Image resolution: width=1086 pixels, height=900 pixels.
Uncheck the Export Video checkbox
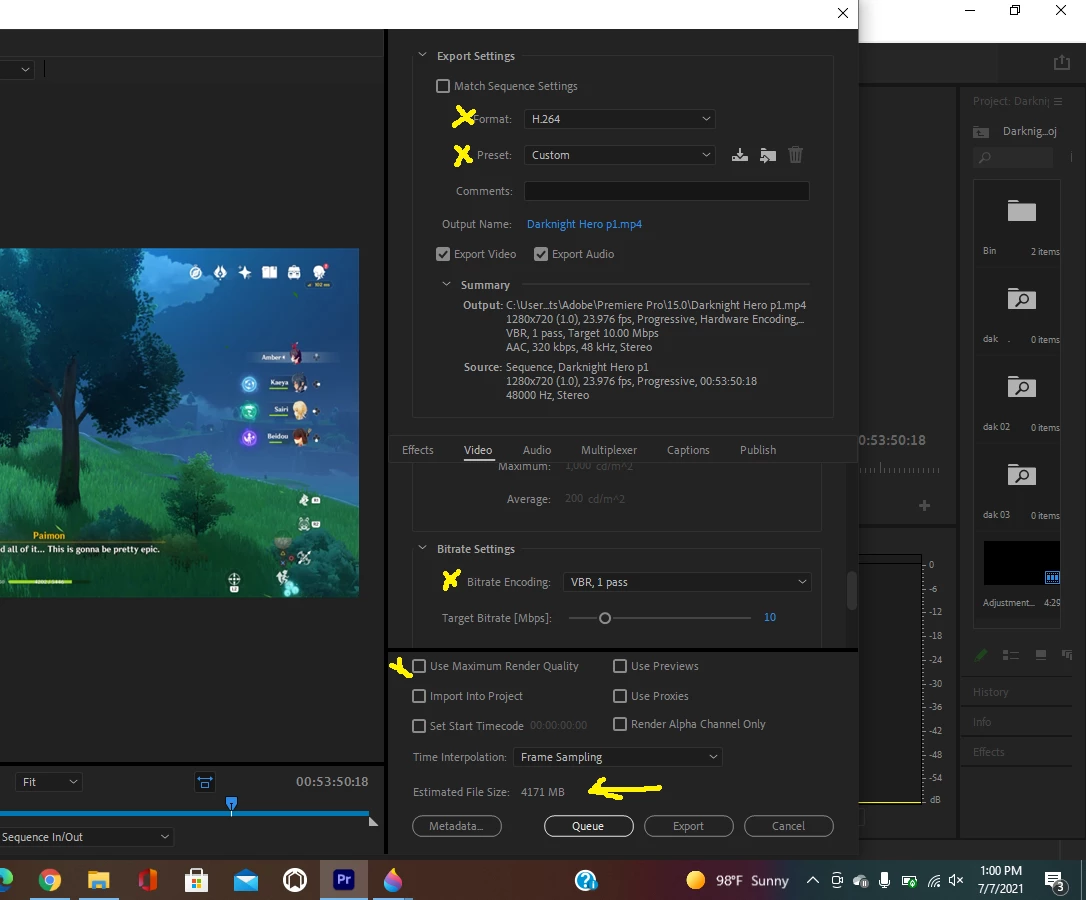(443, 254)
